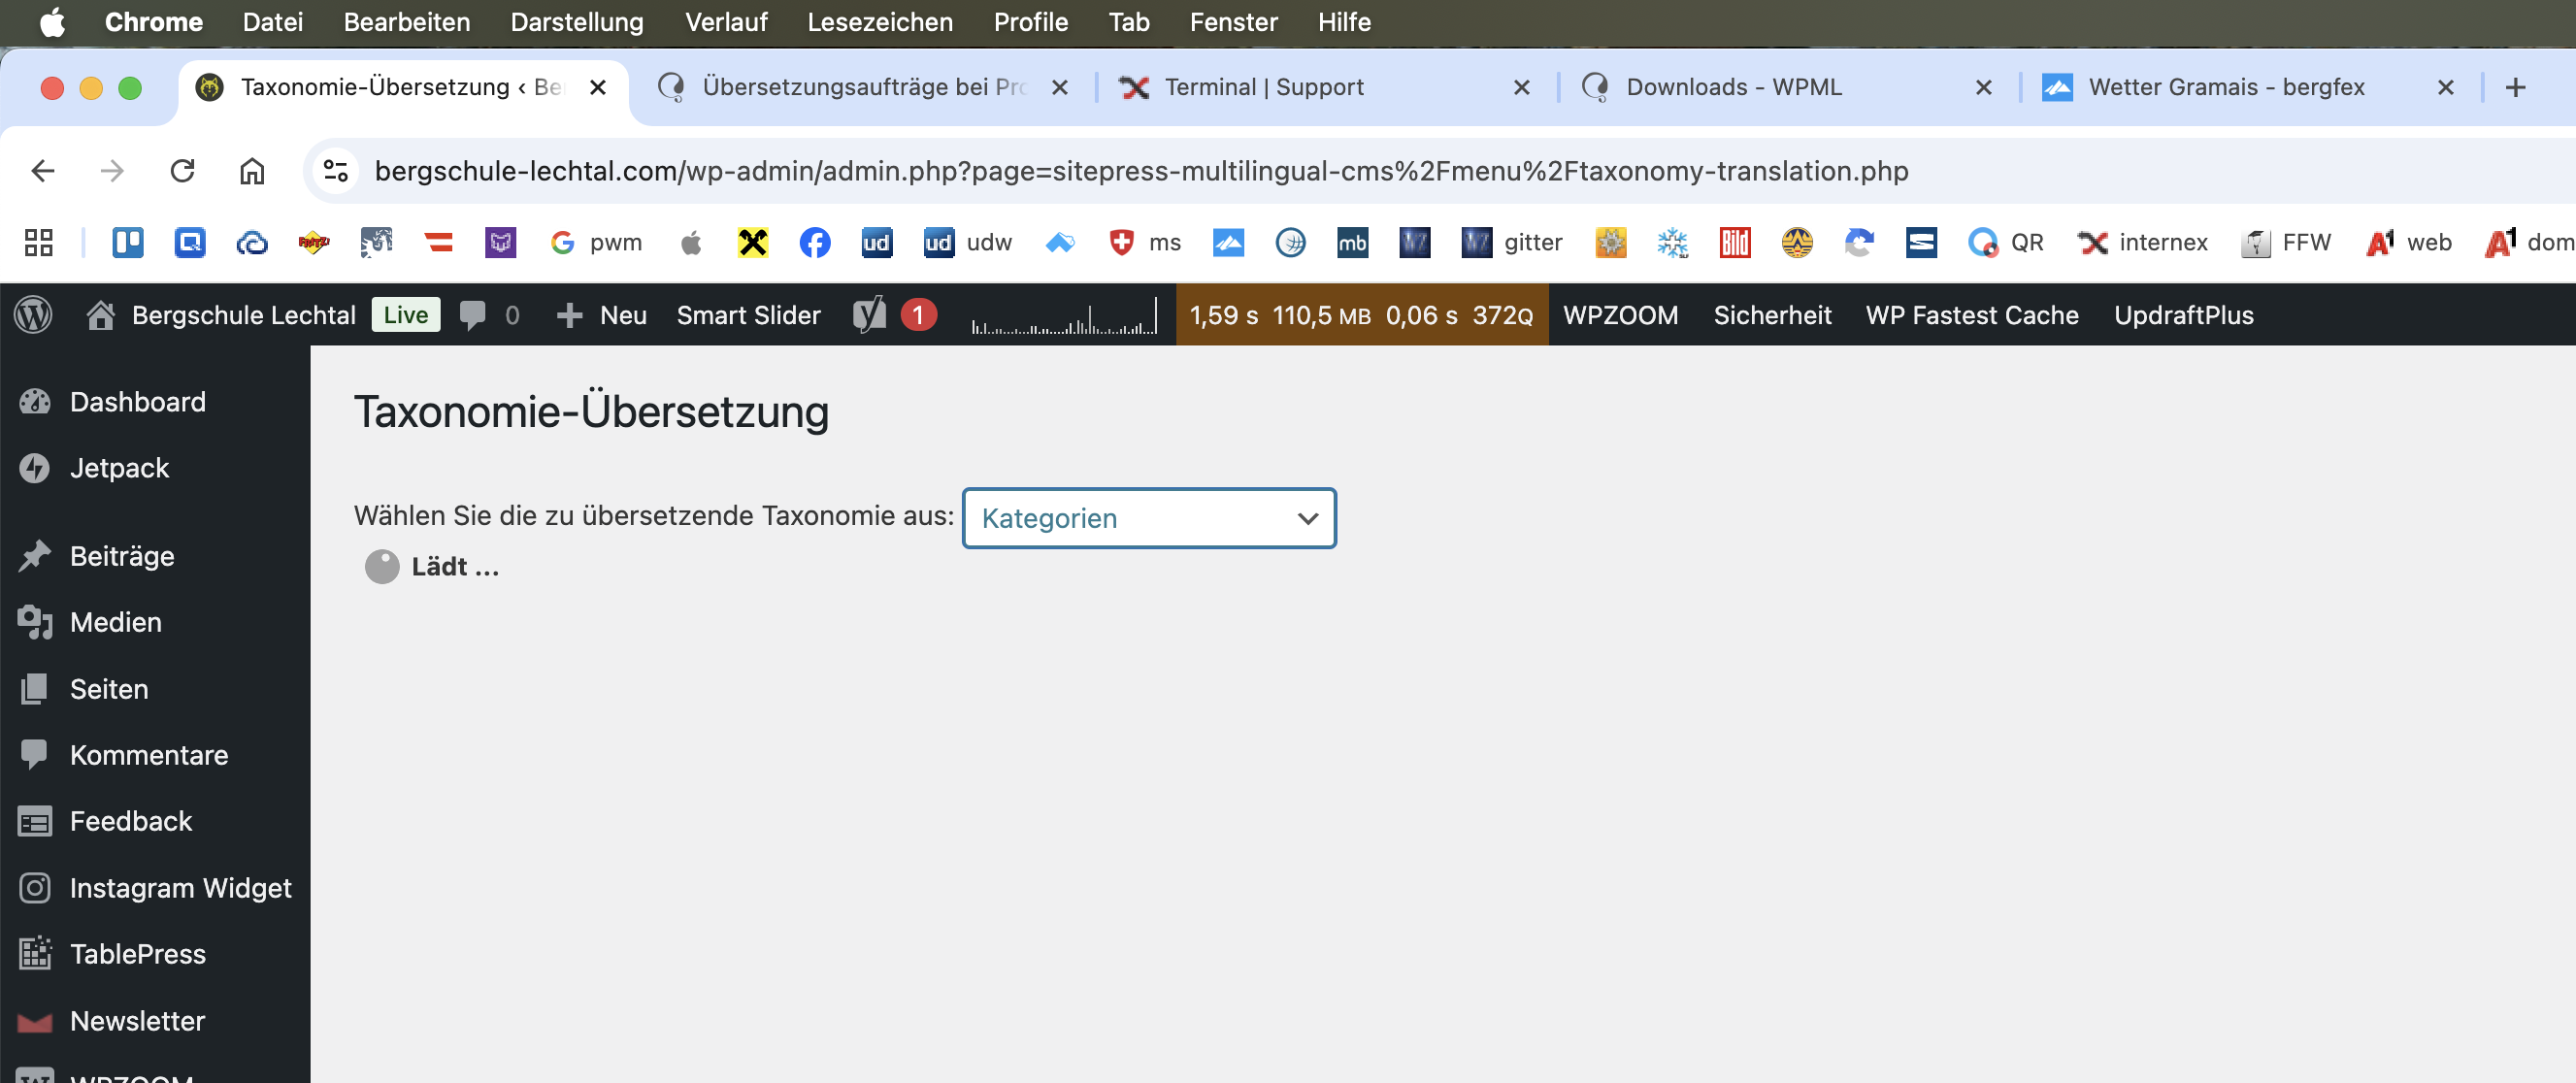Close the Terminal | Support tab
This screenshot has height=1083, width=2576.
(1521, 87)
